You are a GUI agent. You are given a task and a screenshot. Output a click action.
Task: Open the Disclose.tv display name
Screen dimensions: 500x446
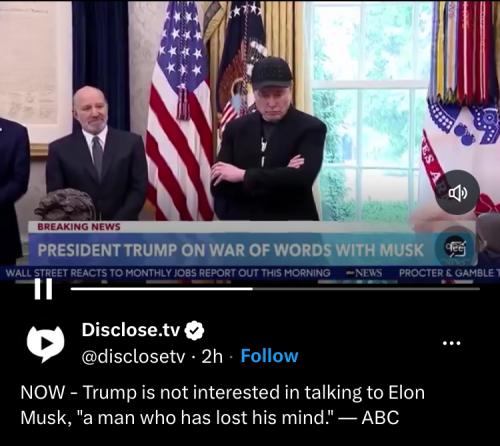click(131, 330)
